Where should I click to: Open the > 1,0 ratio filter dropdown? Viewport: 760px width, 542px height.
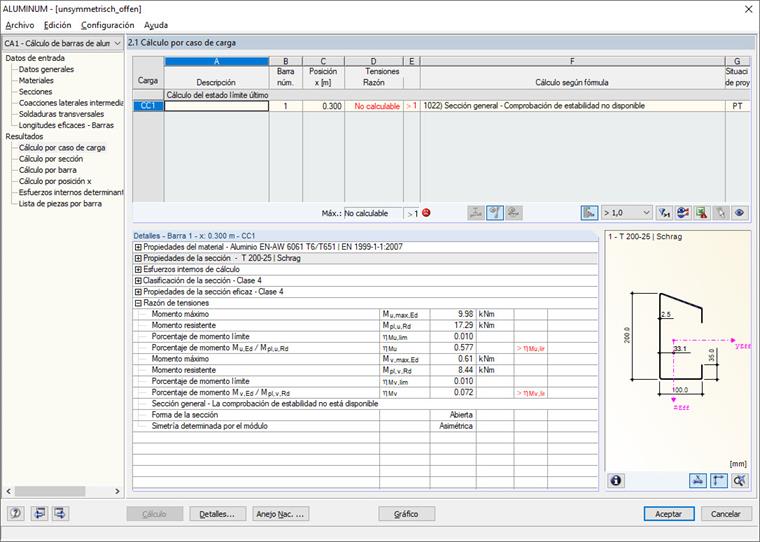tap(626, 213)
